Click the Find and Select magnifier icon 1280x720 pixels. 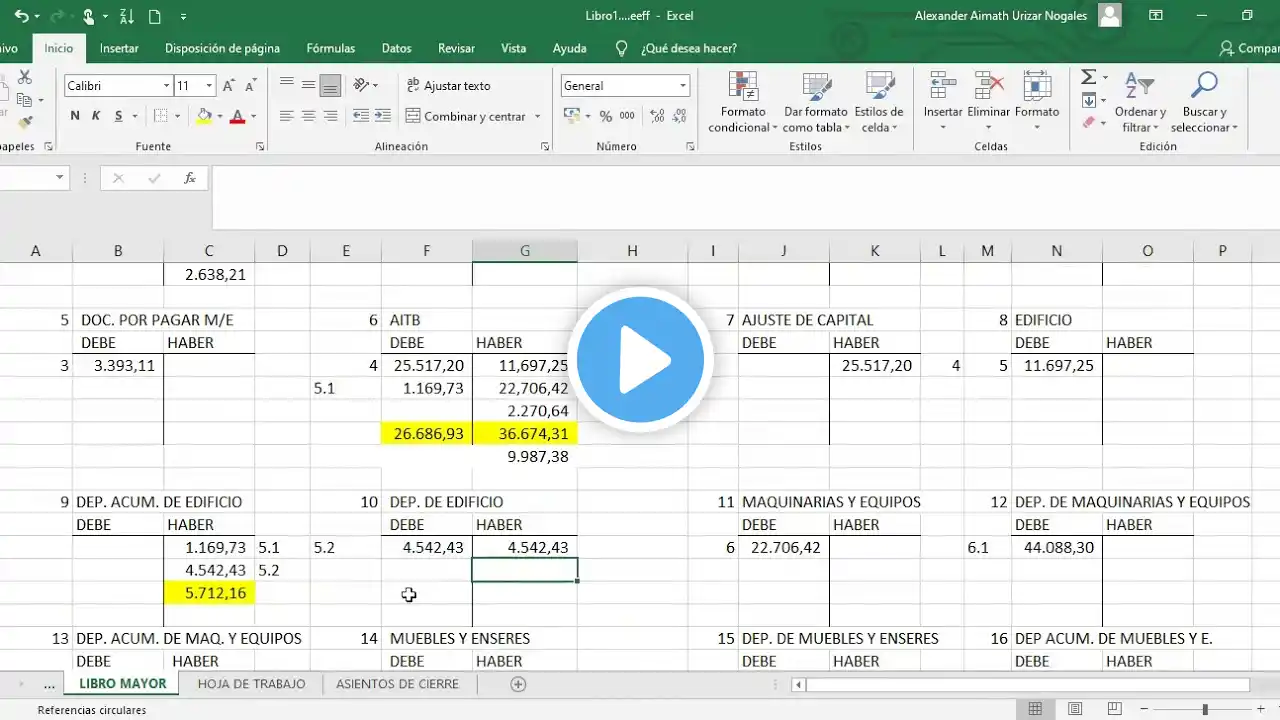coord(1204,88)
